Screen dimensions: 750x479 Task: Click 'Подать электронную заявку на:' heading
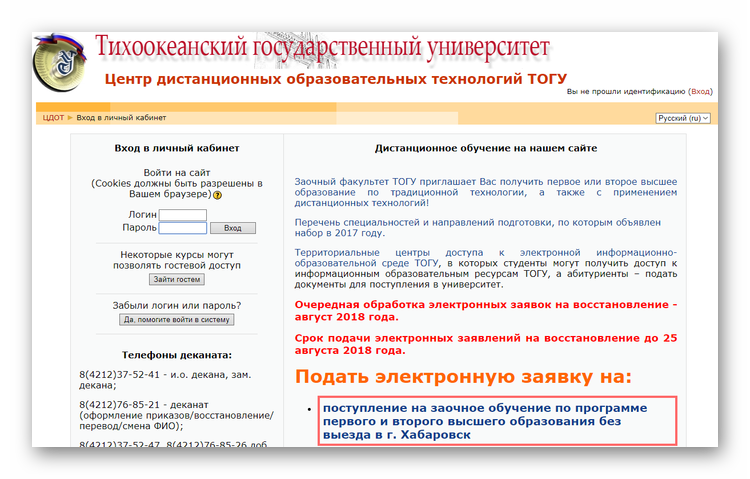(x=463, y=377)
